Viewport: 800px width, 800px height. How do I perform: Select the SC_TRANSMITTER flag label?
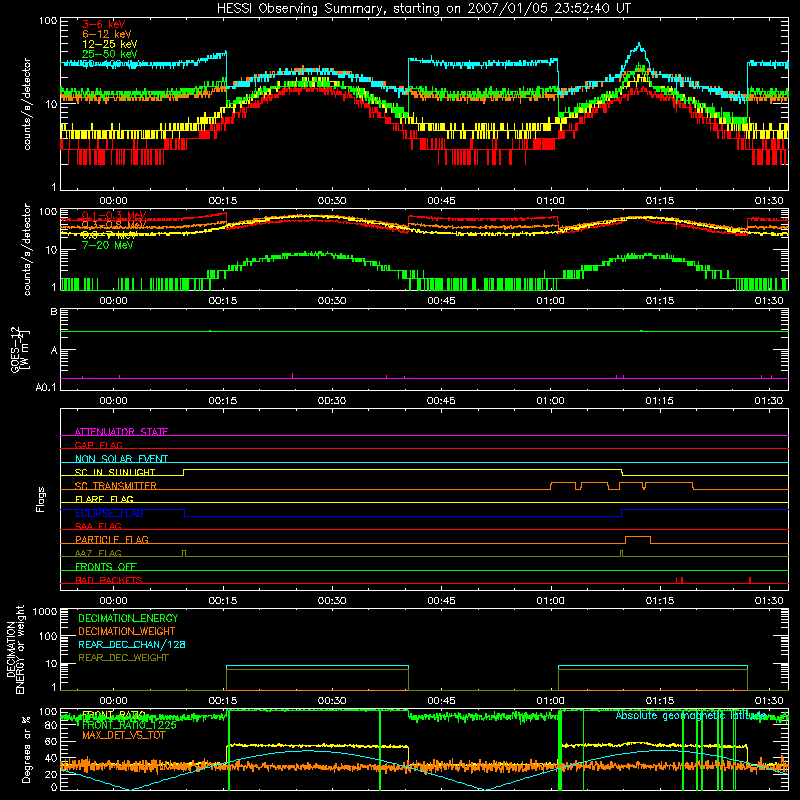(116, 486)
